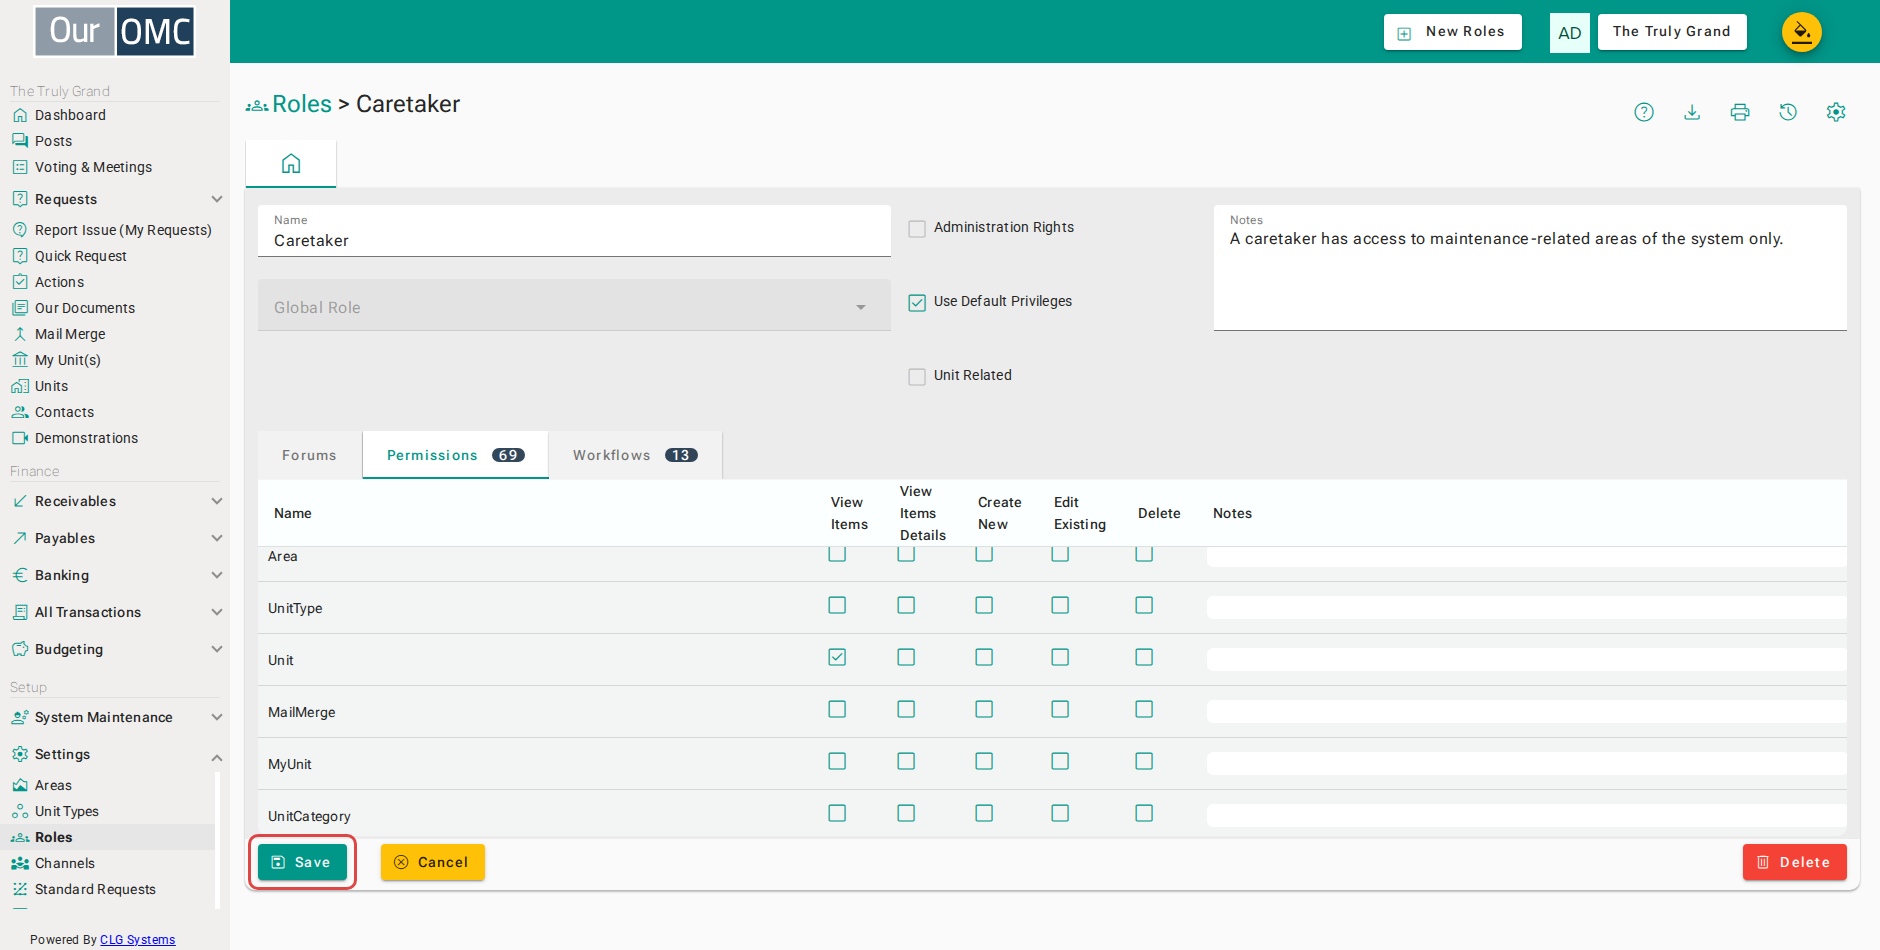Viewport: 1880px width, 950px height.
Task: Switch to the Workflows tab
Action: coord(635,455)
